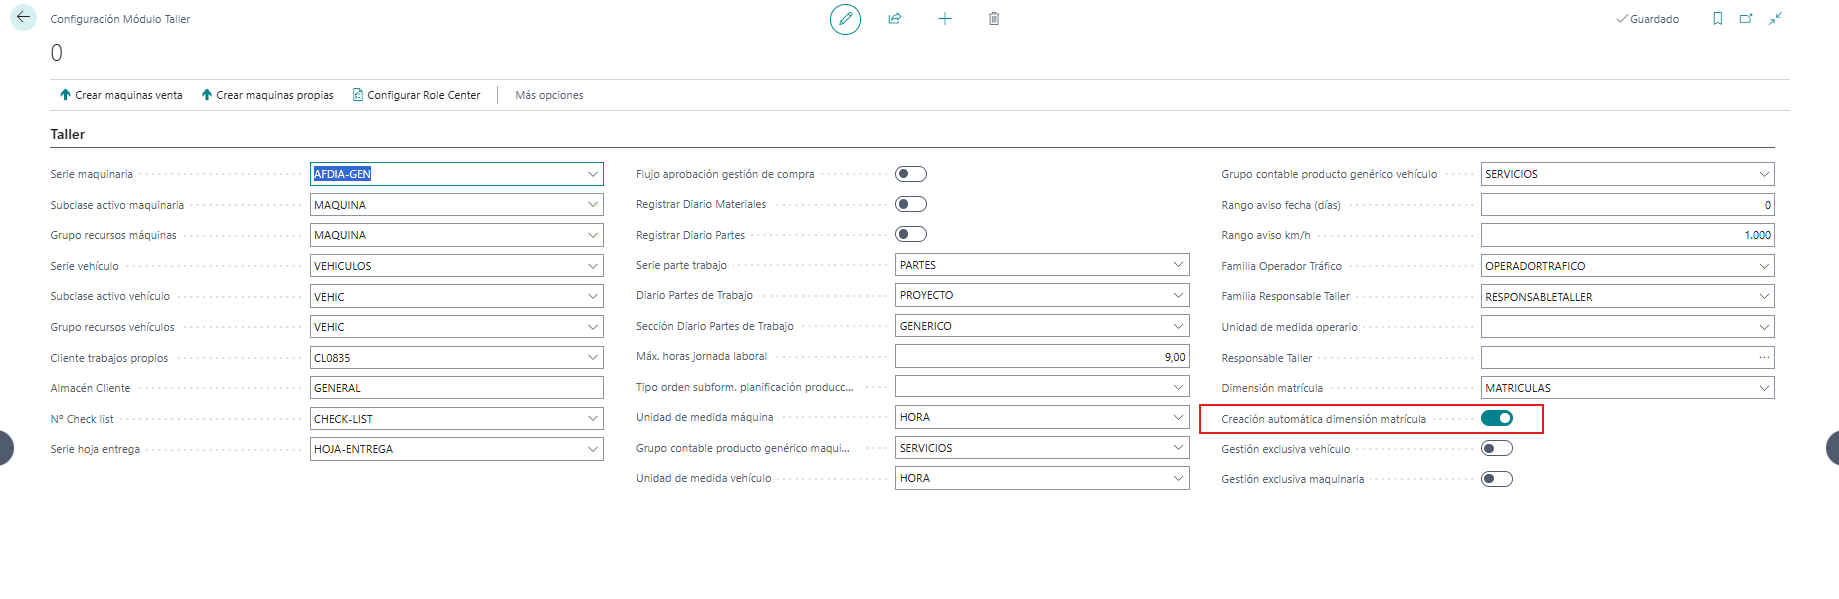Click the bookmark icon
This screenshot has height=599, width=1839.
pos(1718,19)
